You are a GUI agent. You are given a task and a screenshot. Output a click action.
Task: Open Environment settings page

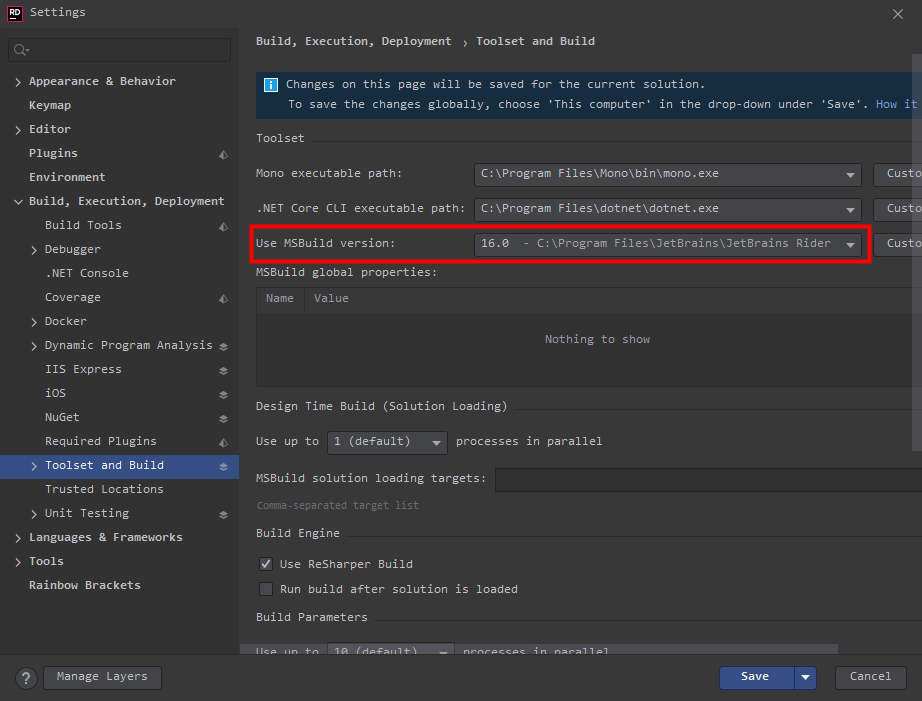point(67,177)
